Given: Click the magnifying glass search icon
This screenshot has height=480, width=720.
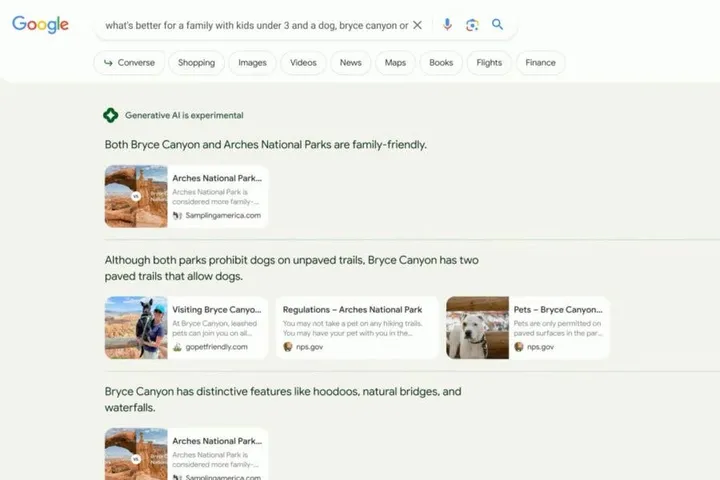Looking at the screenshot, I should pos(498,25).
